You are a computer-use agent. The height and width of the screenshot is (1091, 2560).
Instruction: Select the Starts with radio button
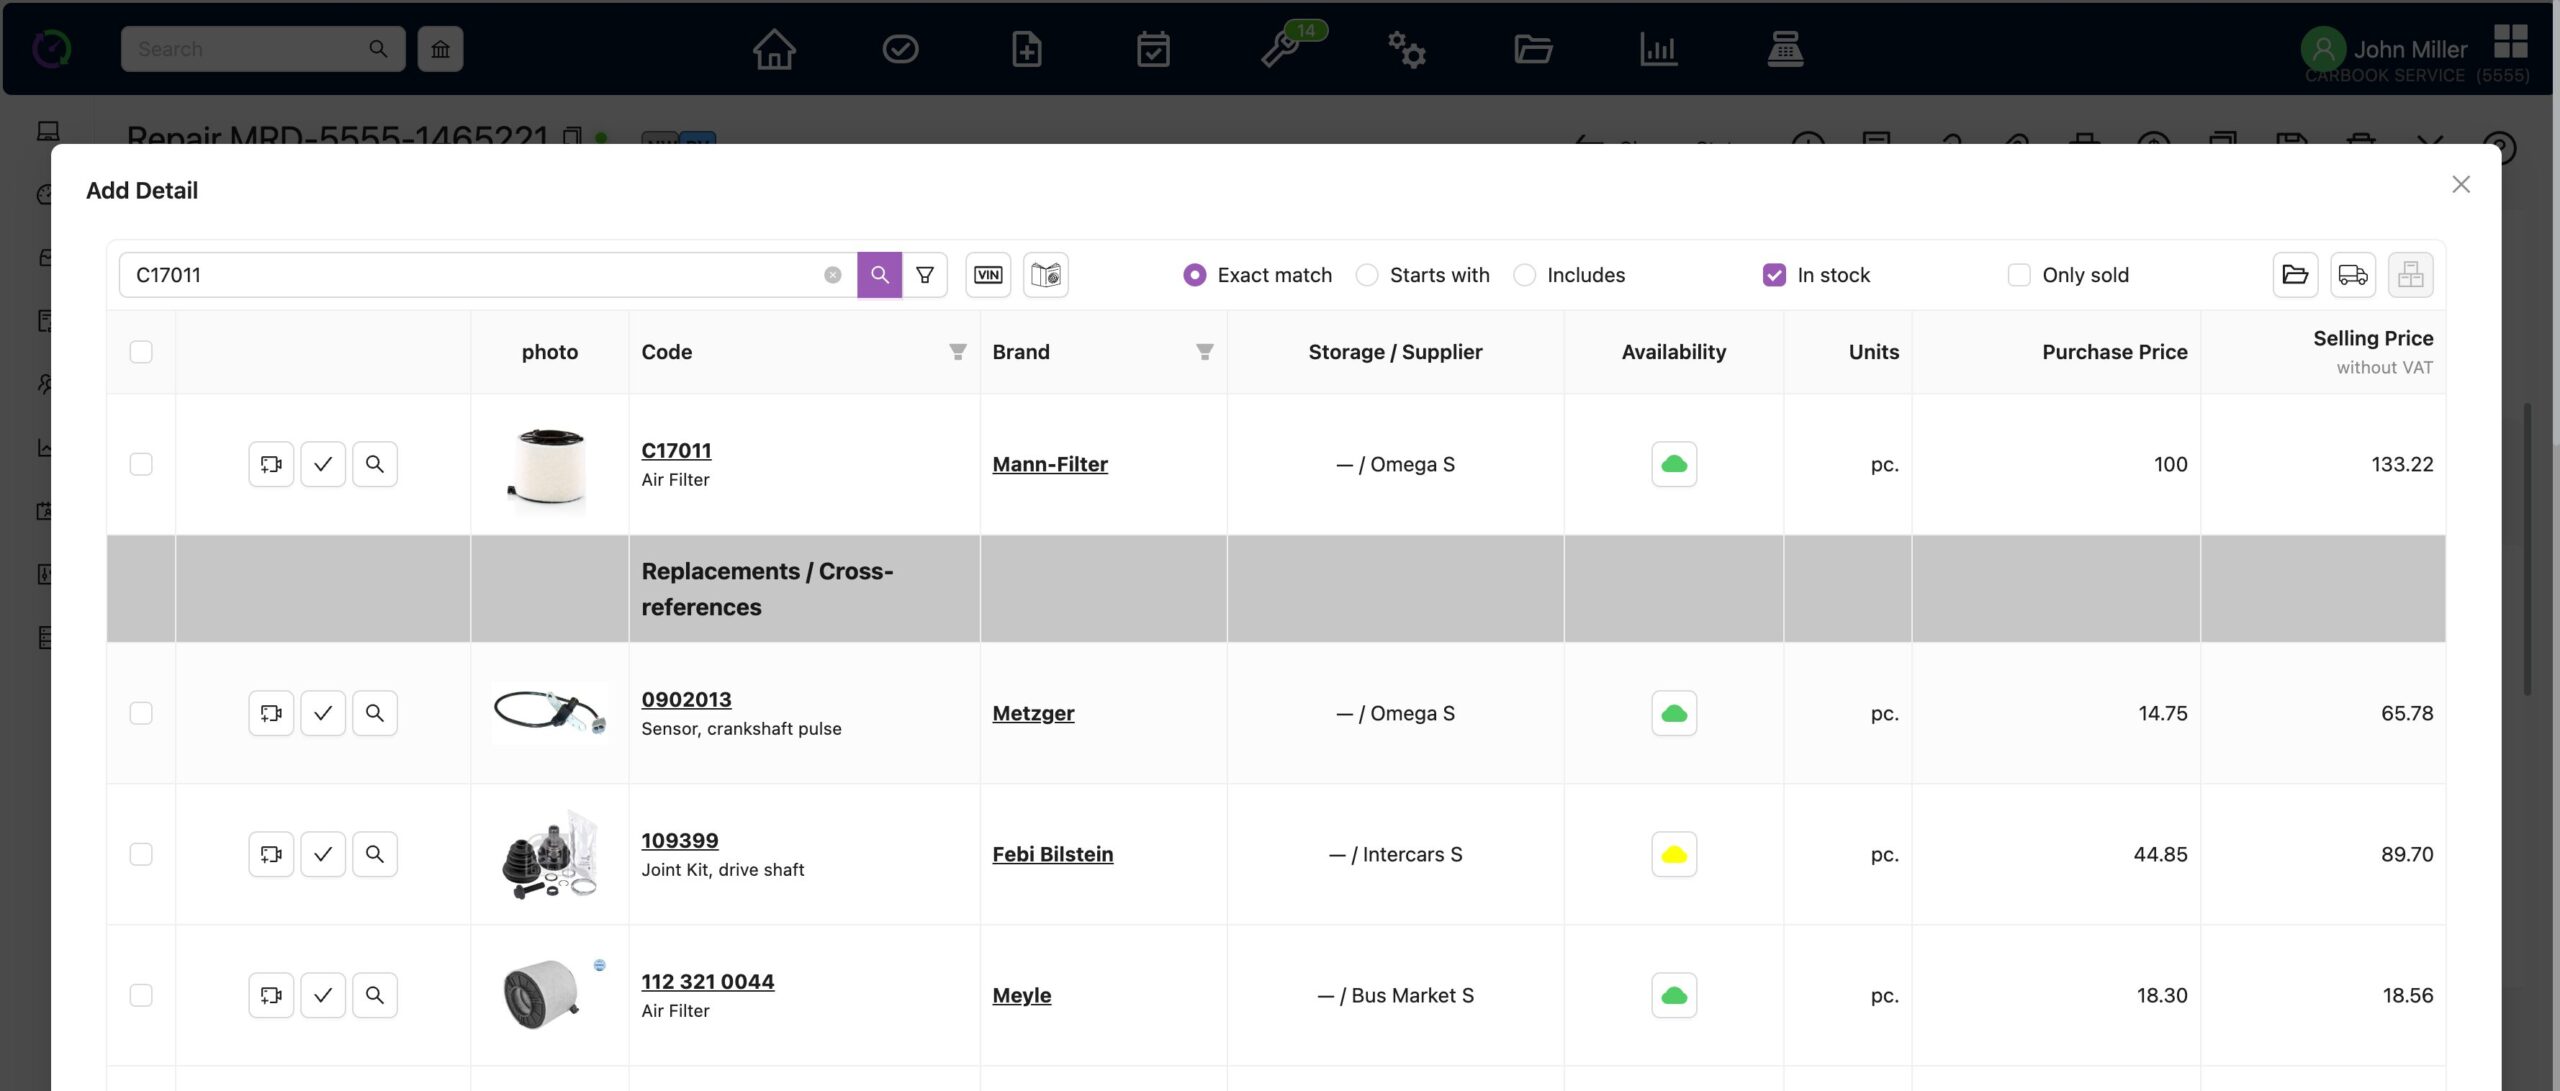point(1366,275)
